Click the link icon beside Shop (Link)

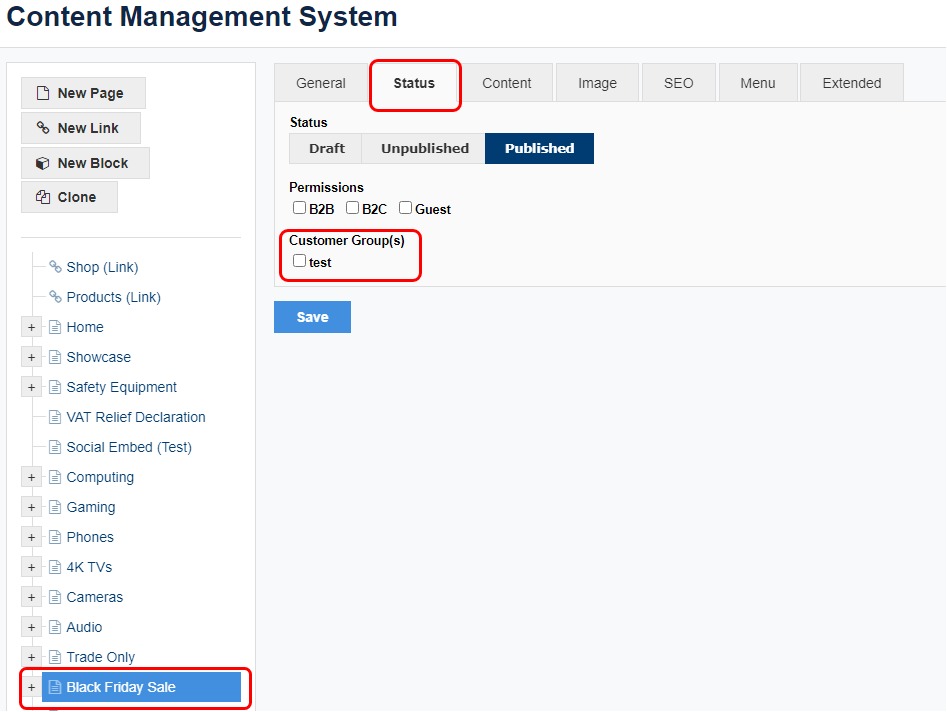pyautogui.click(x=56, y=267)
